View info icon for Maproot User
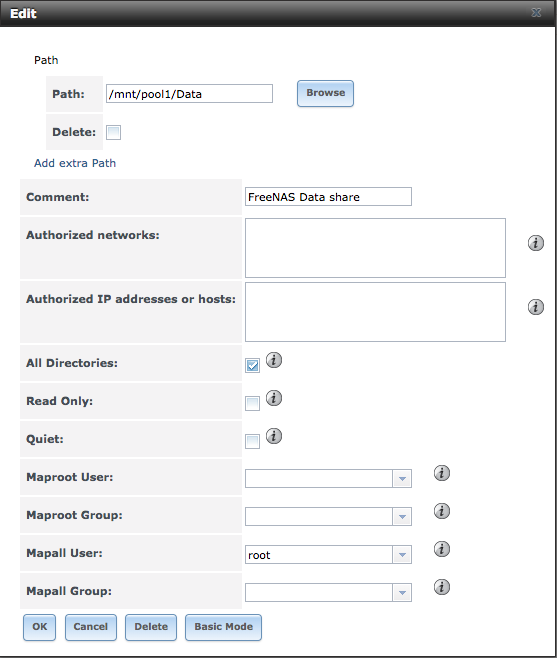 [x=442, y=473]
